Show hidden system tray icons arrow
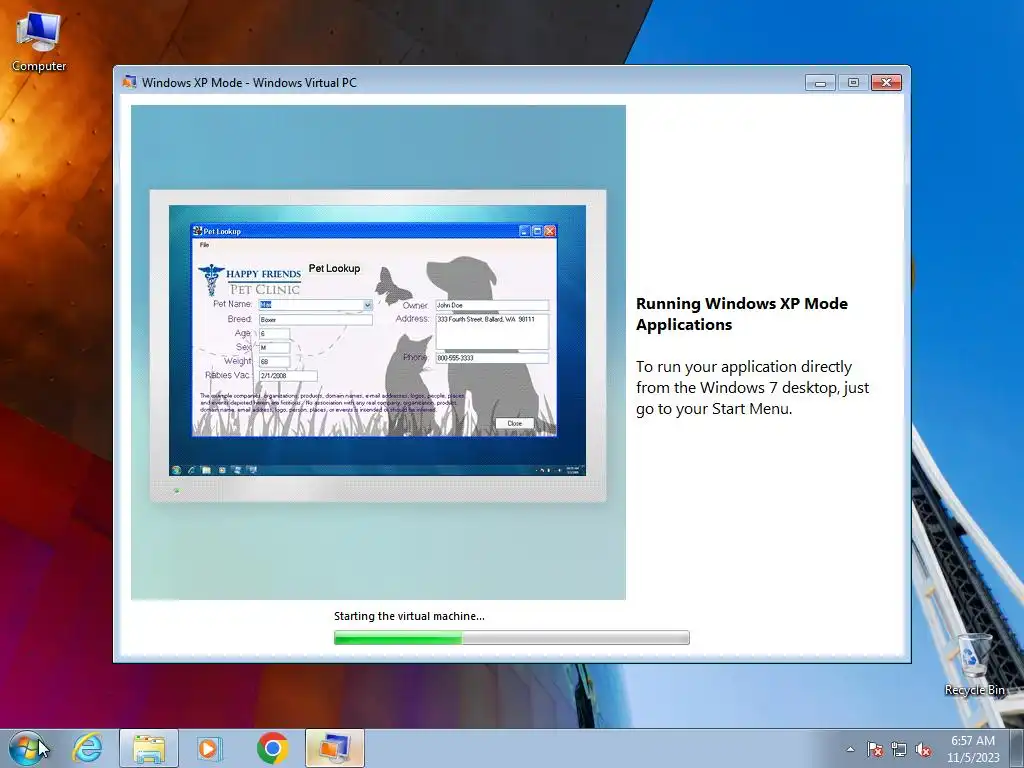The height and width of the screenshot is (768, 1024). click(x=850, y=749)
